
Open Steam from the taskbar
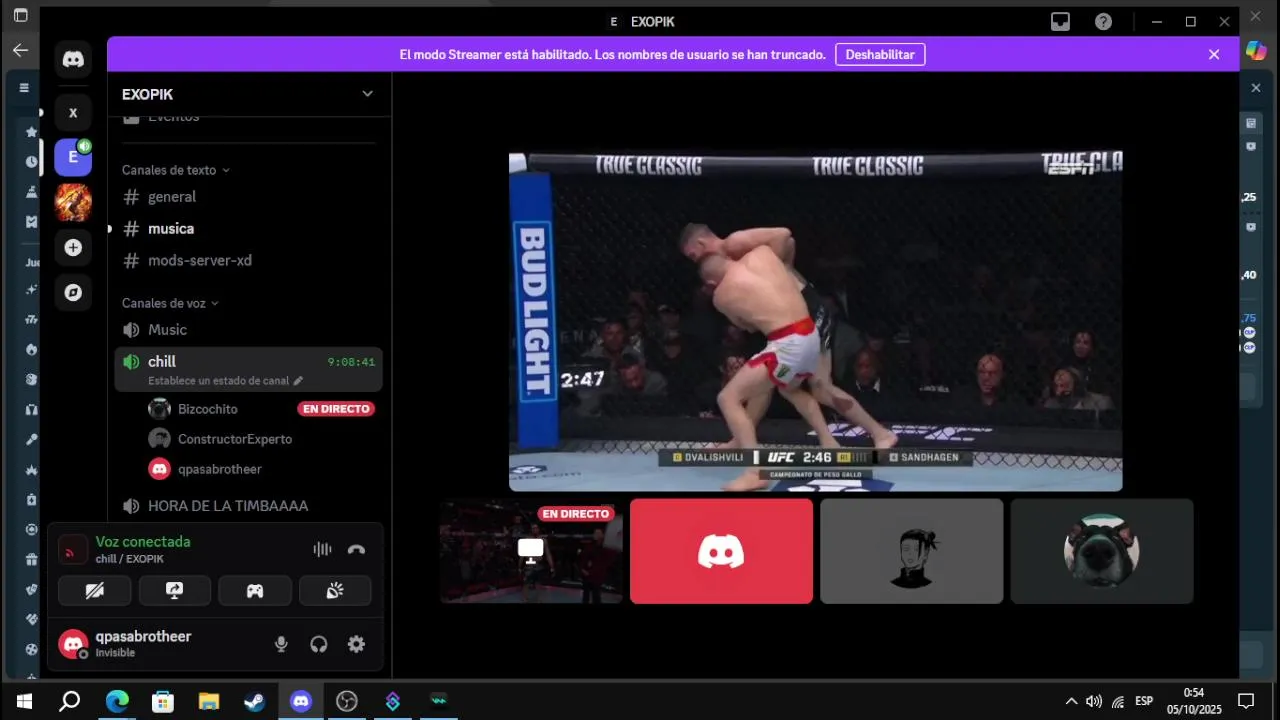[x=255, y=701]
